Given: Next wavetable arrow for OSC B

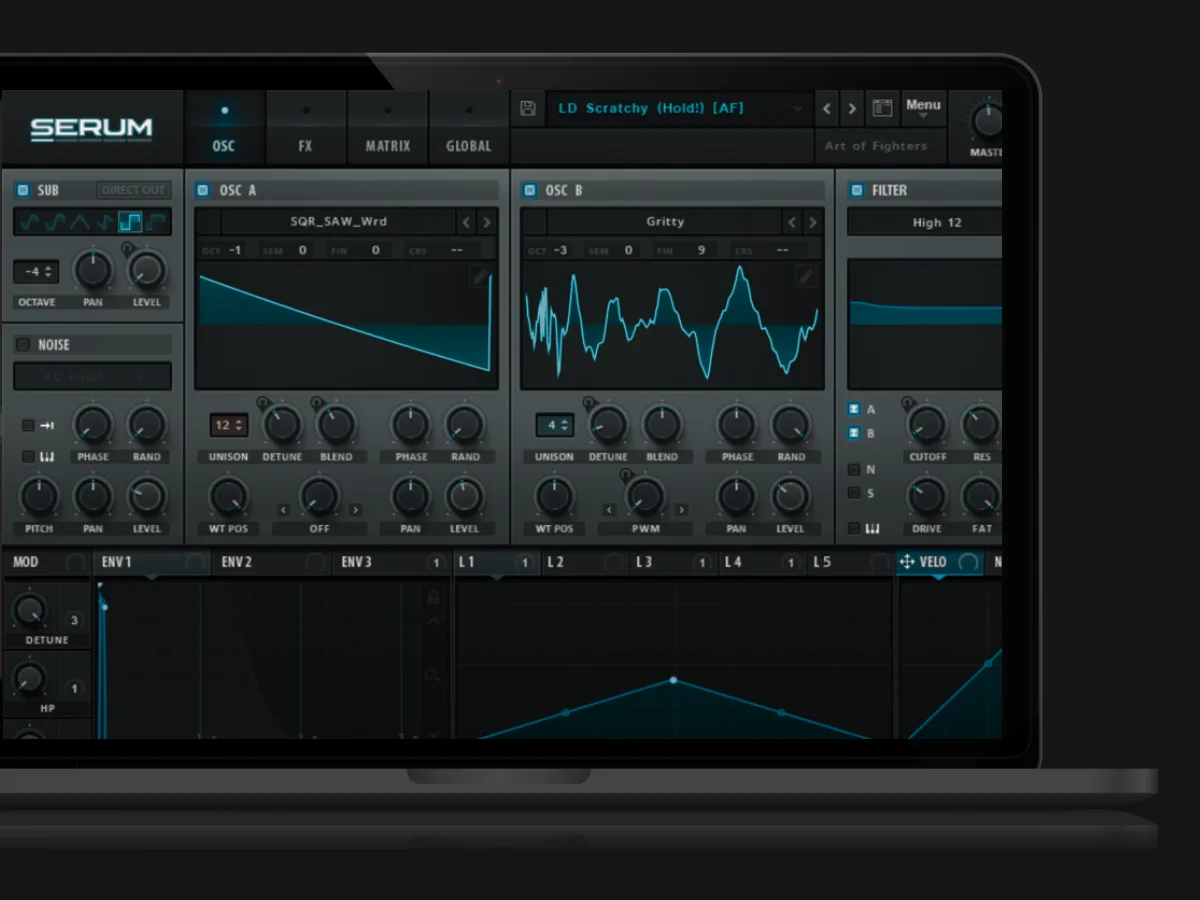Looking at the screenshot, I should pyautogui.click(x=813, y=222).
